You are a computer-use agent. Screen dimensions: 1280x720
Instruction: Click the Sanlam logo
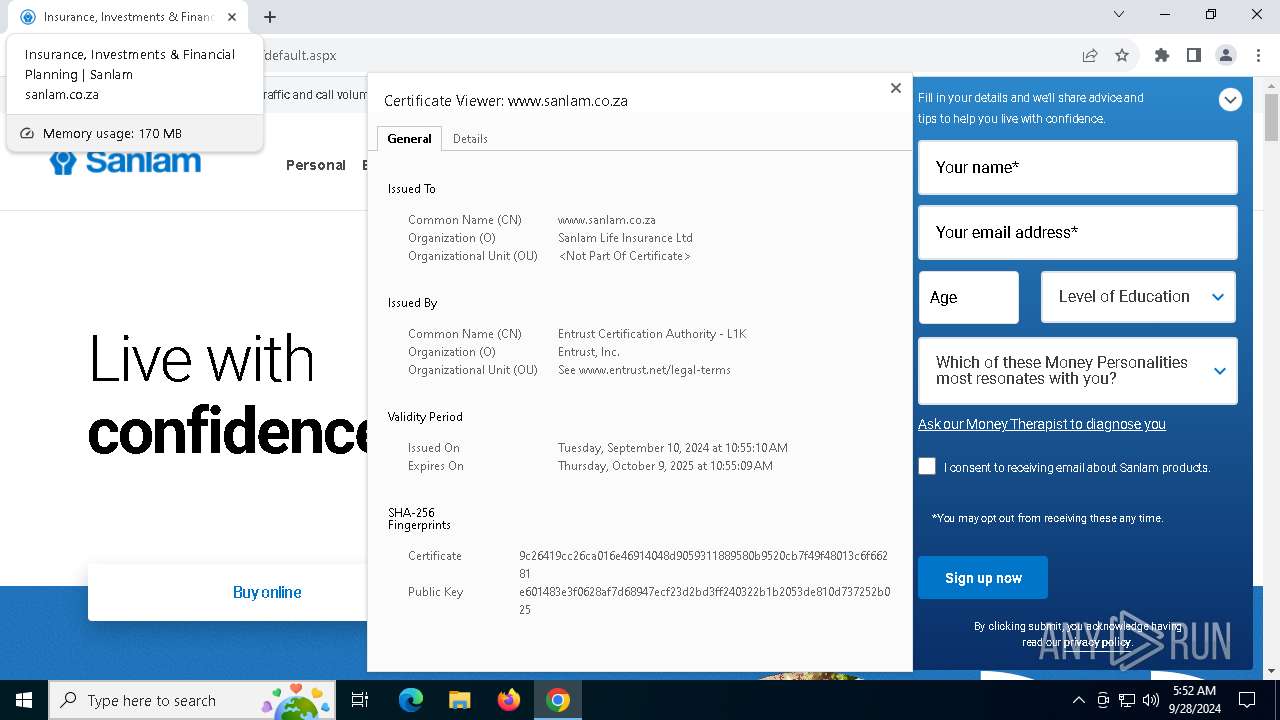125,162
